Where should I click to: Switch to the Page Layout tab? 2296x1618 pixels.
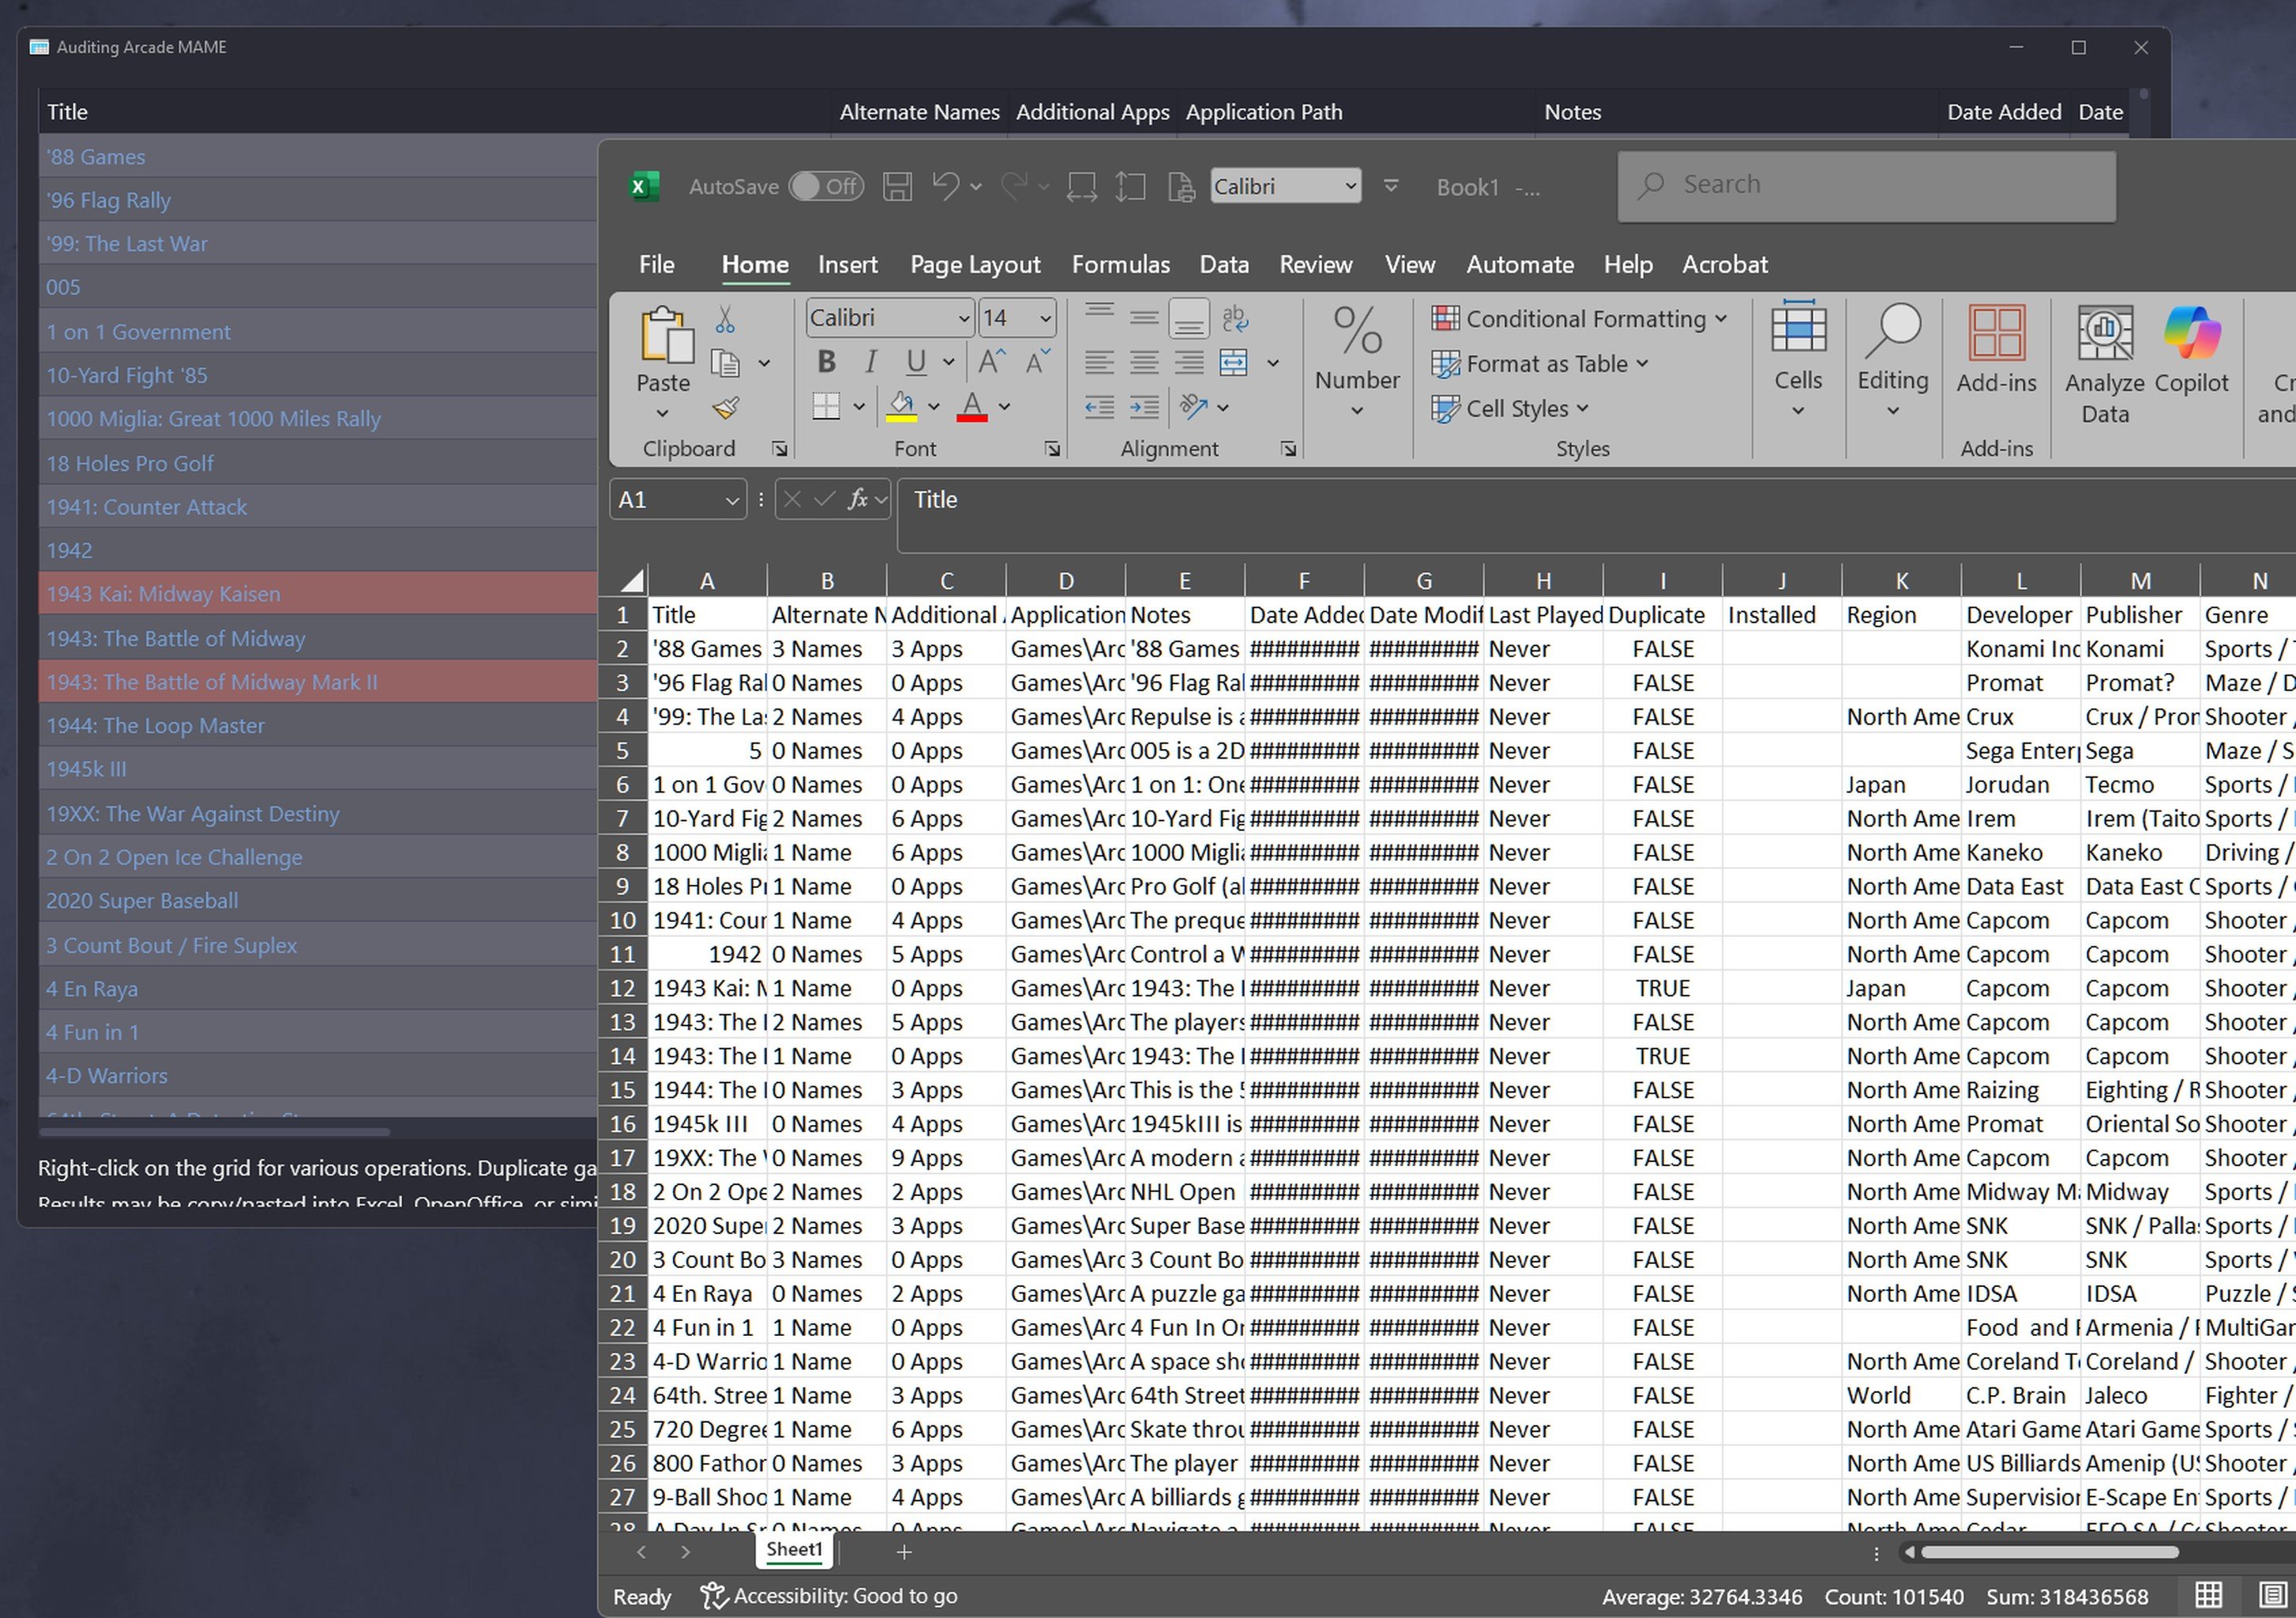(975, 265)
